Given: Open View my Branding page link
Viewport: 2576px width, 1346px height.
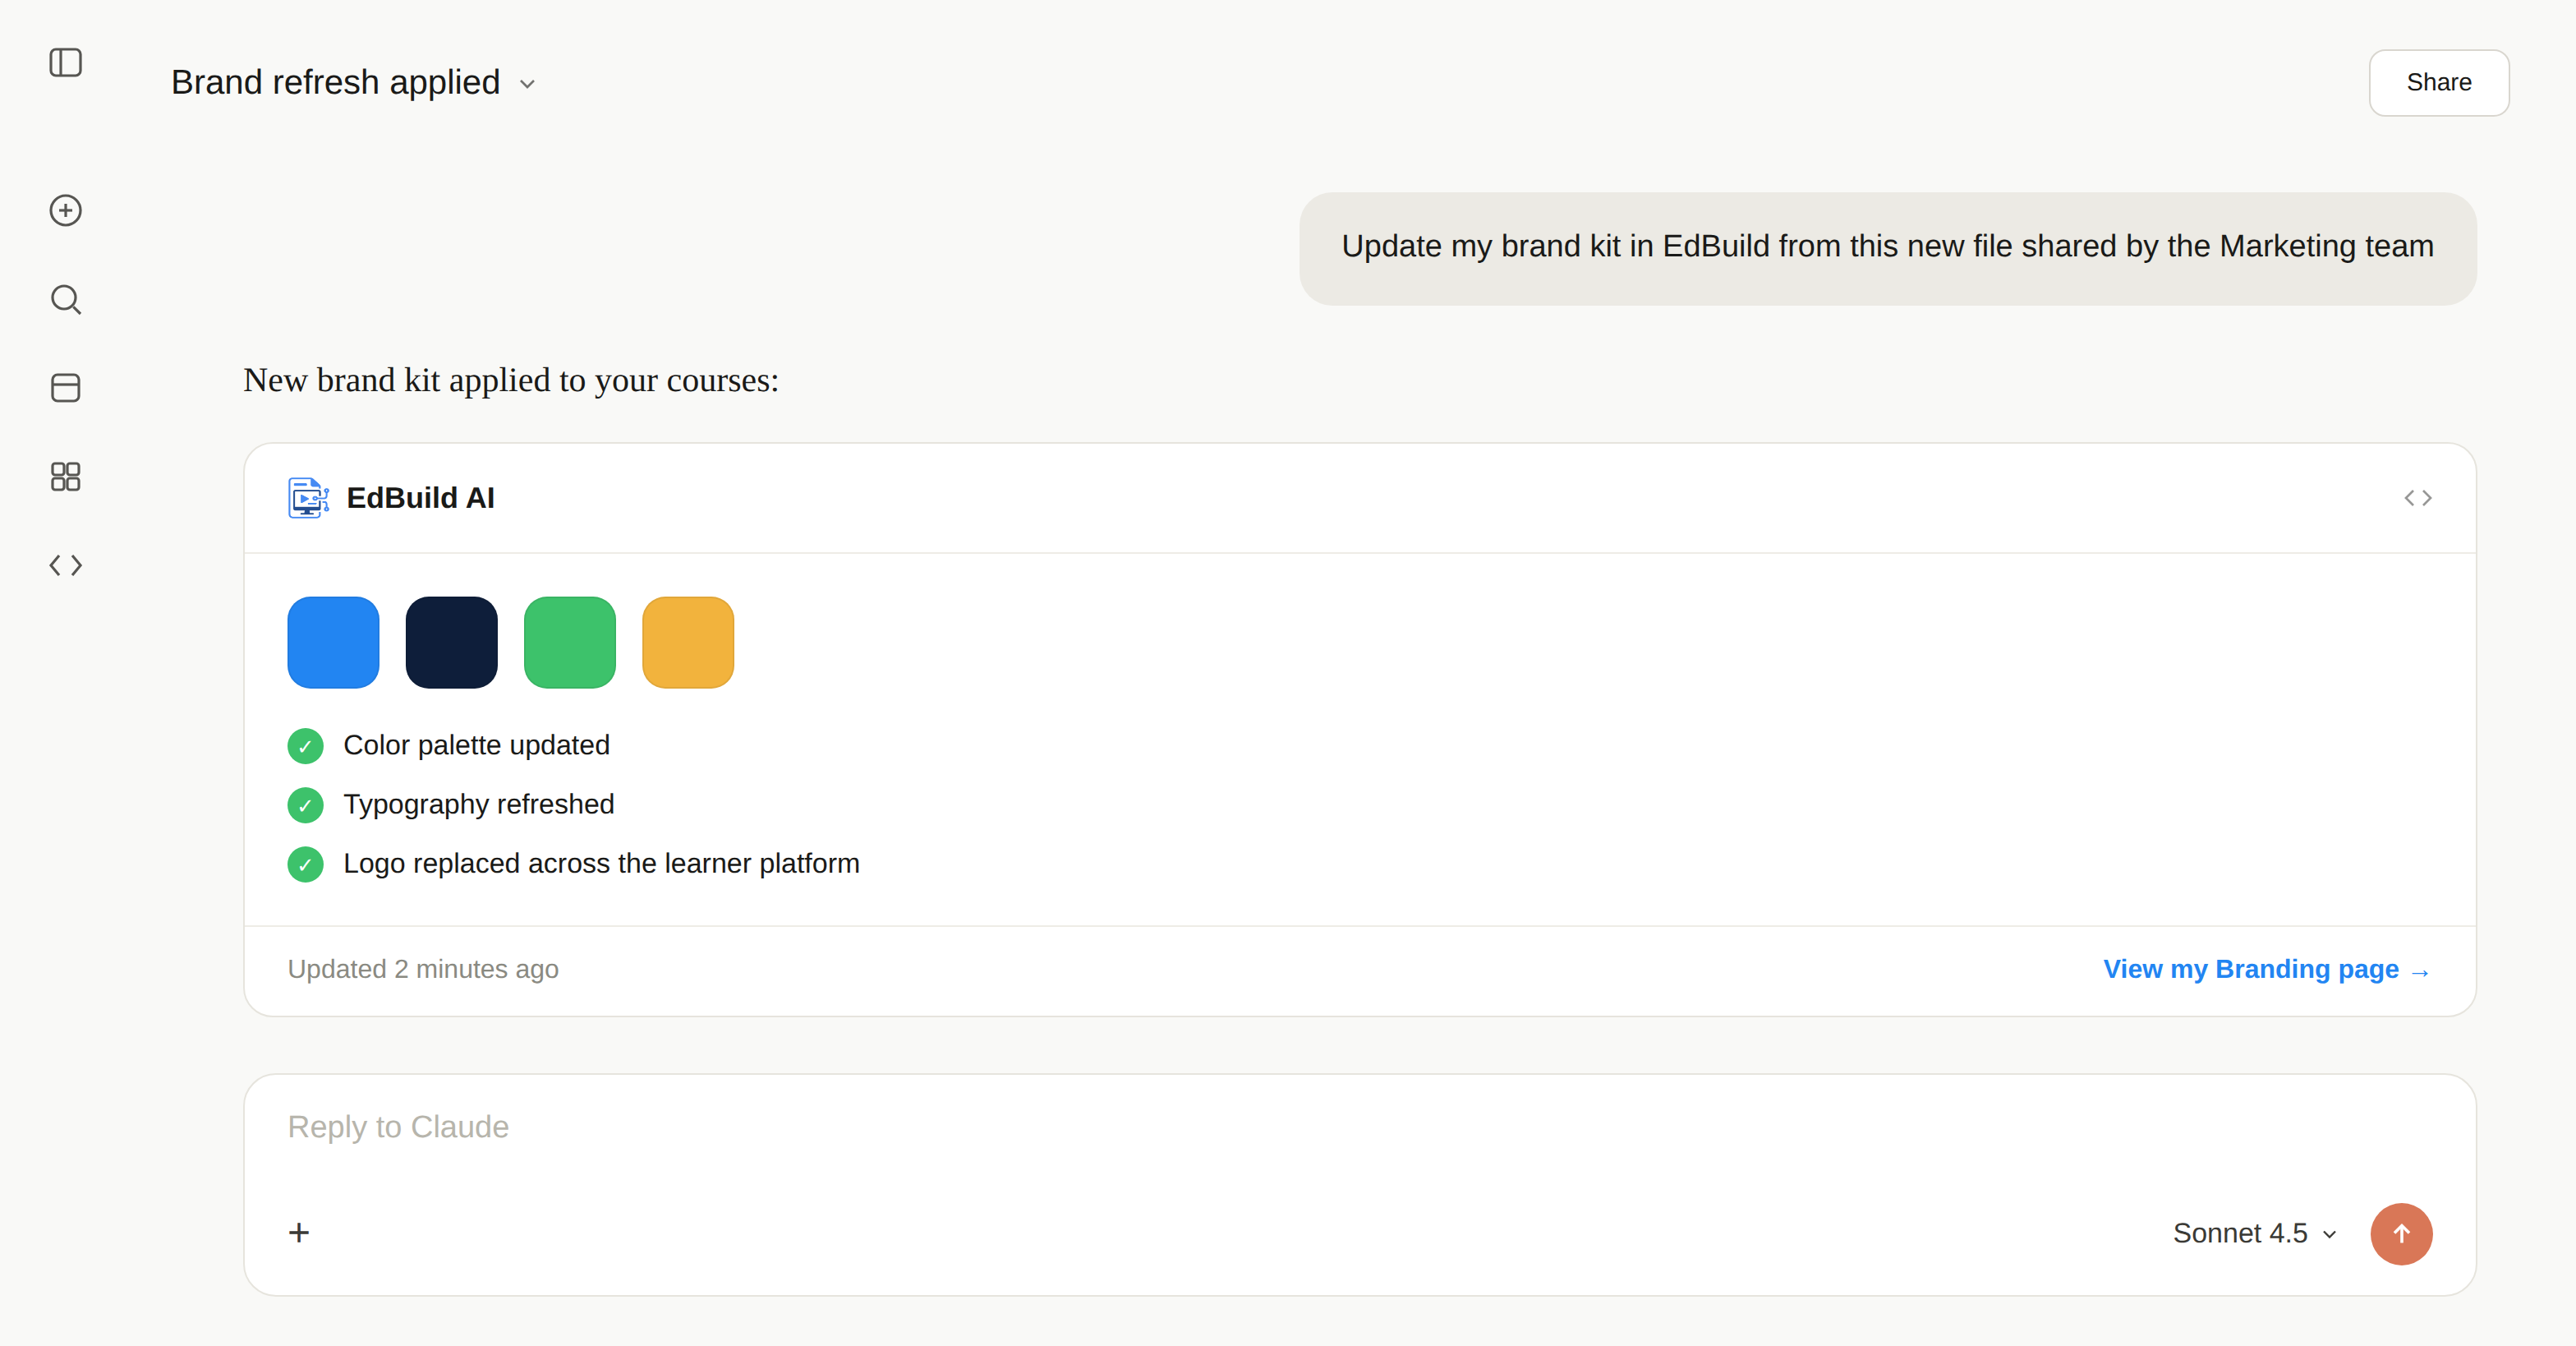Looking at the screenshot, I should point(2267,969).
